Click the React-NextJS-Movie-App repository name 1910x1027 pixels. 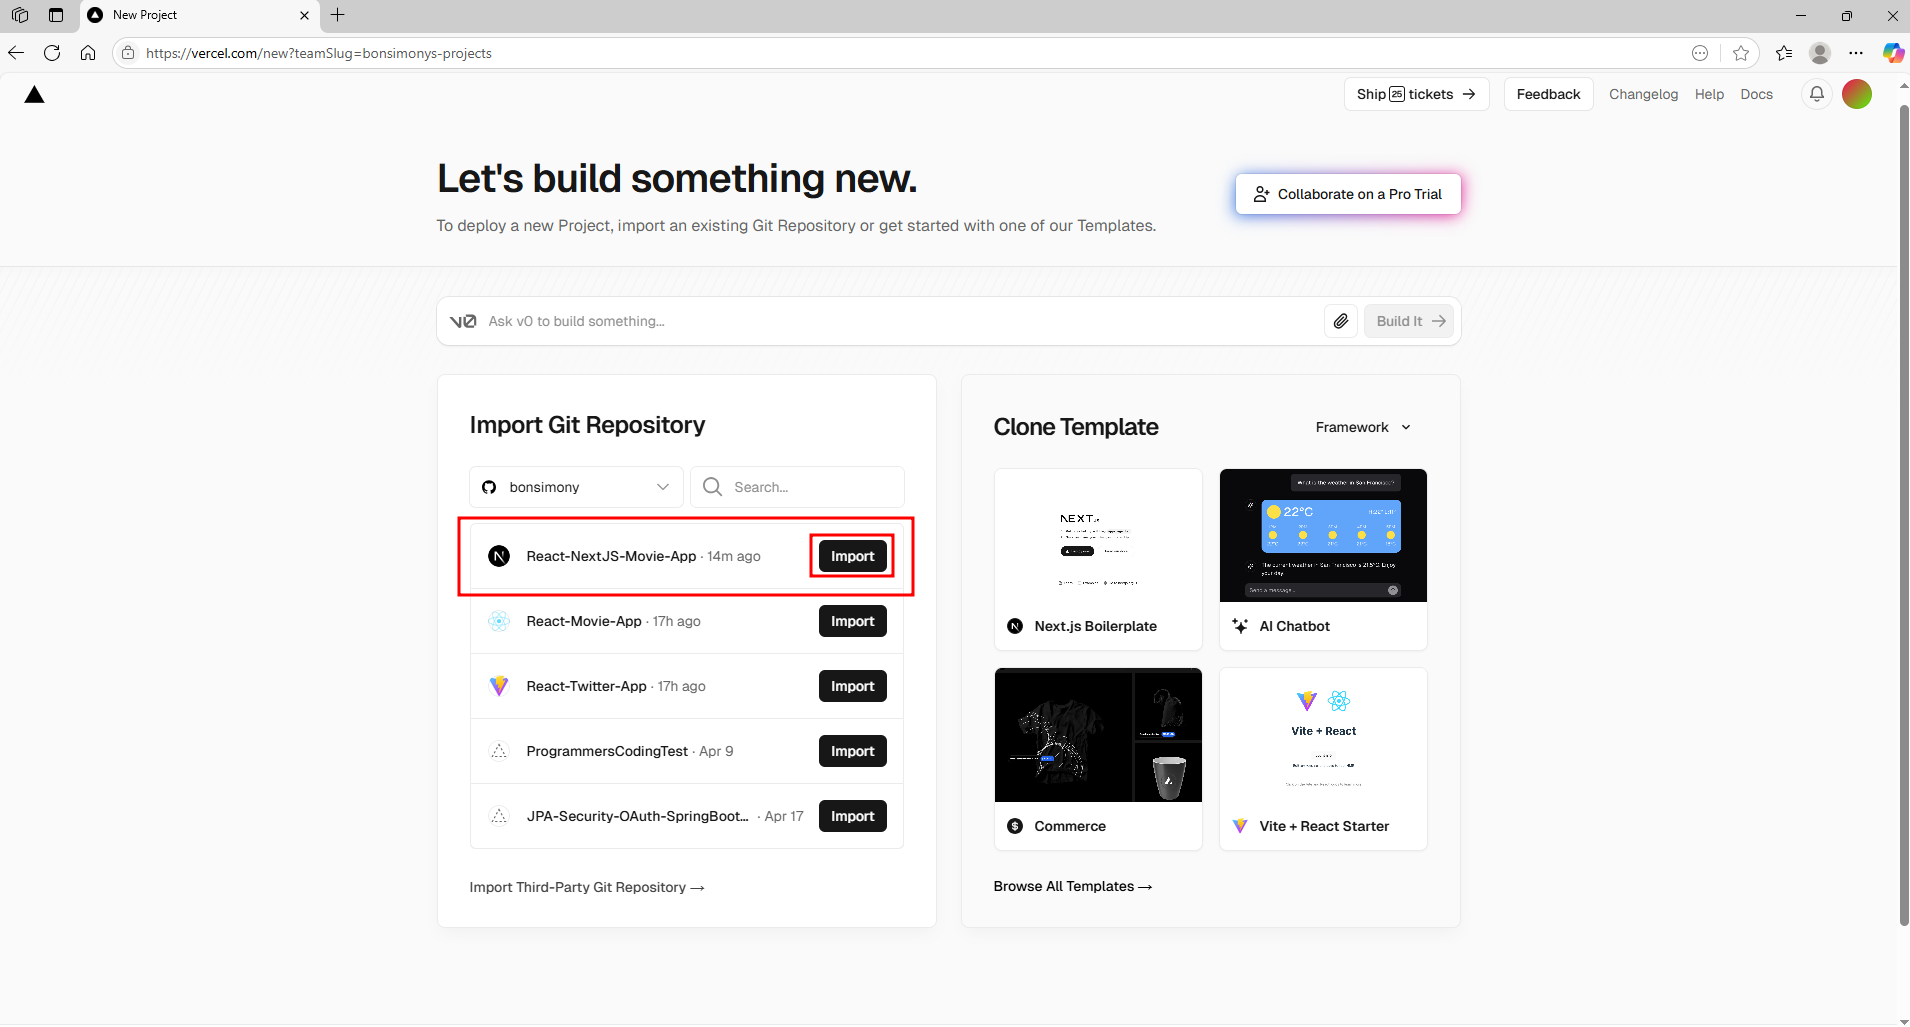click(611, 556)
